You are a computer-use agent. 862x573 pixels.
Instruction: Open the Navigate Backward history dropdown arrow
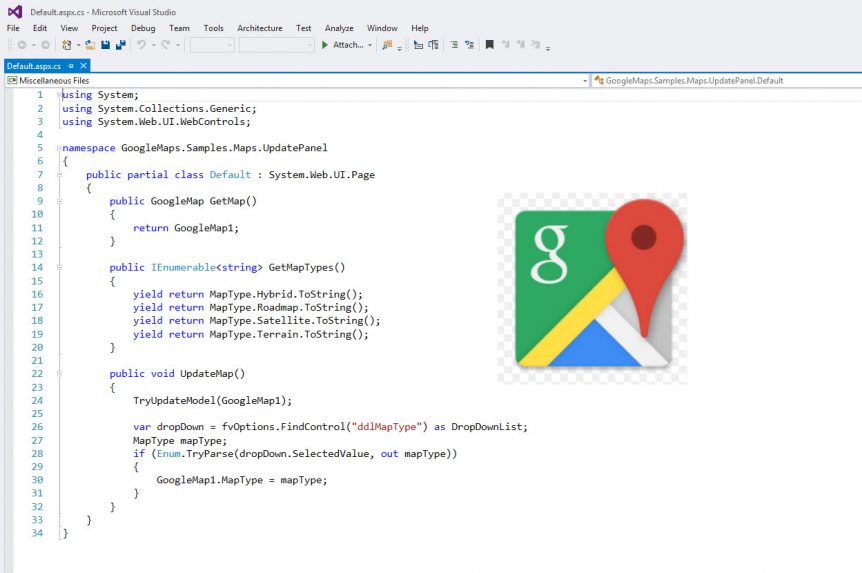click(x=34, y=46)
